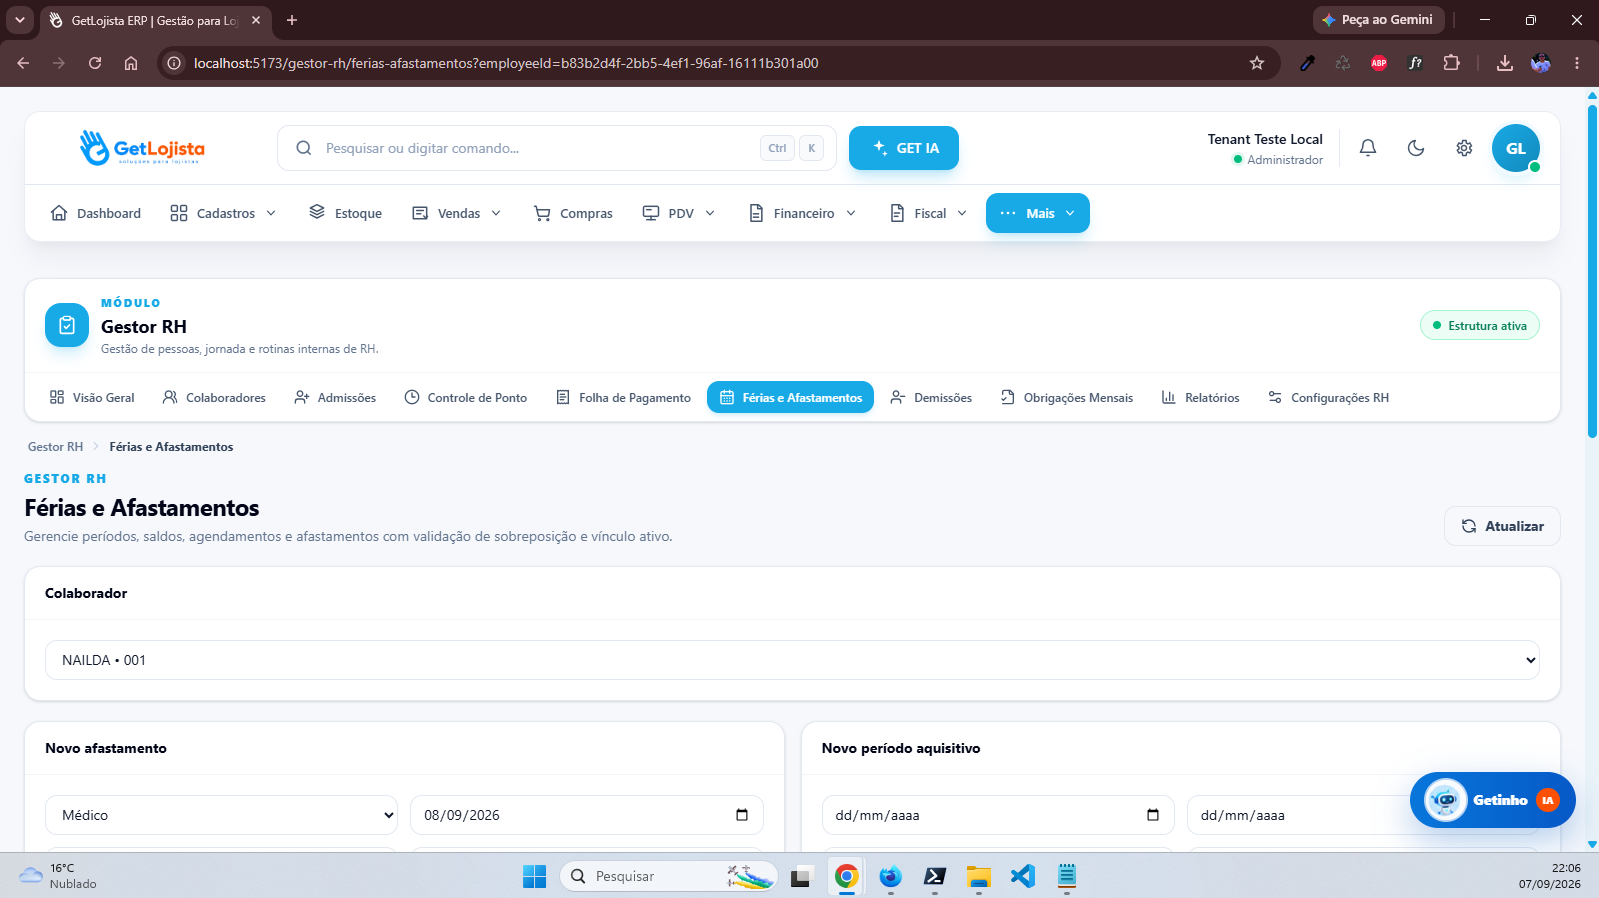This screenshot has width=1599, height=898.
Task: Expand Financeiro dropdown menu
Action: click(x=803, y=213)
